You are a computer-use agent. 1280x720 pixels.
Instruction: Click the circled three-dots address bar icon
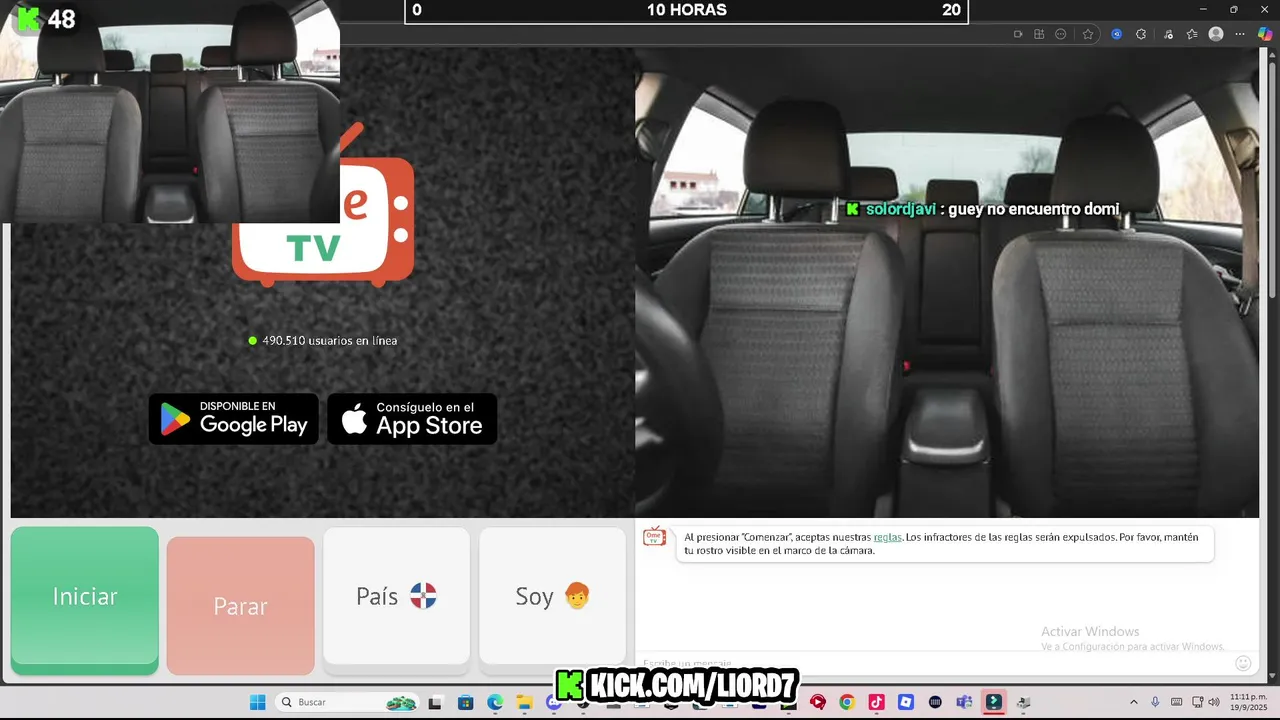click(x=1061, y=34)
